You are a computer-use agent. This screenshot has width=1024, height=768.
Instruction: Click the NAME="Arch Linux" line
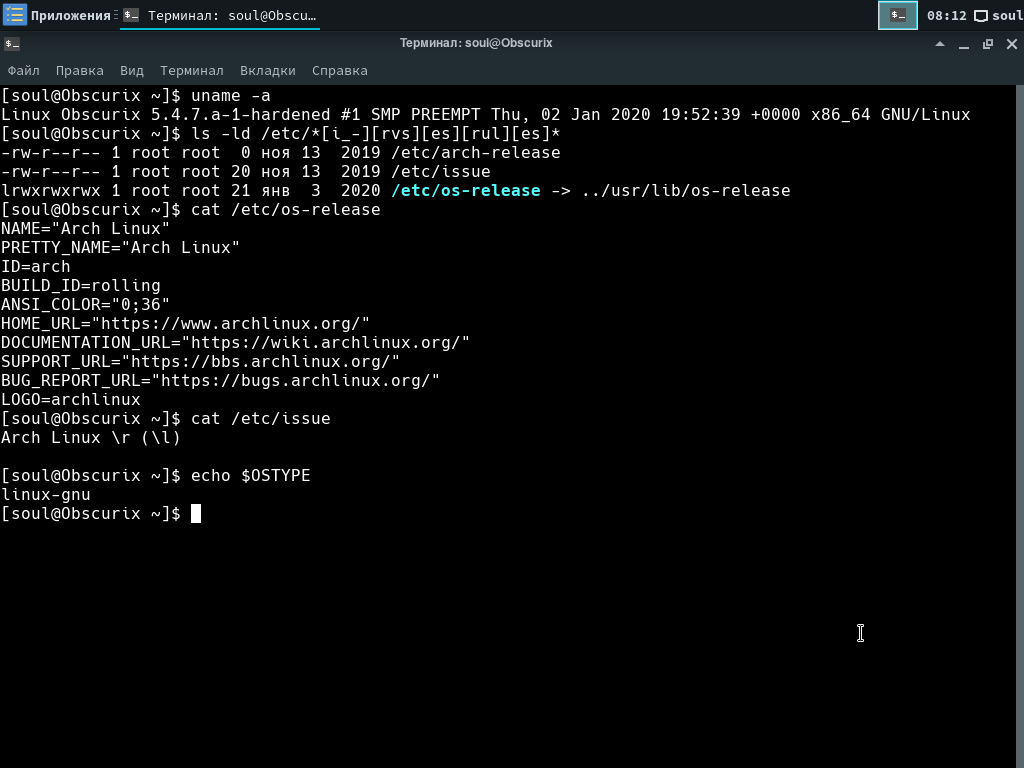pos(86,229)
